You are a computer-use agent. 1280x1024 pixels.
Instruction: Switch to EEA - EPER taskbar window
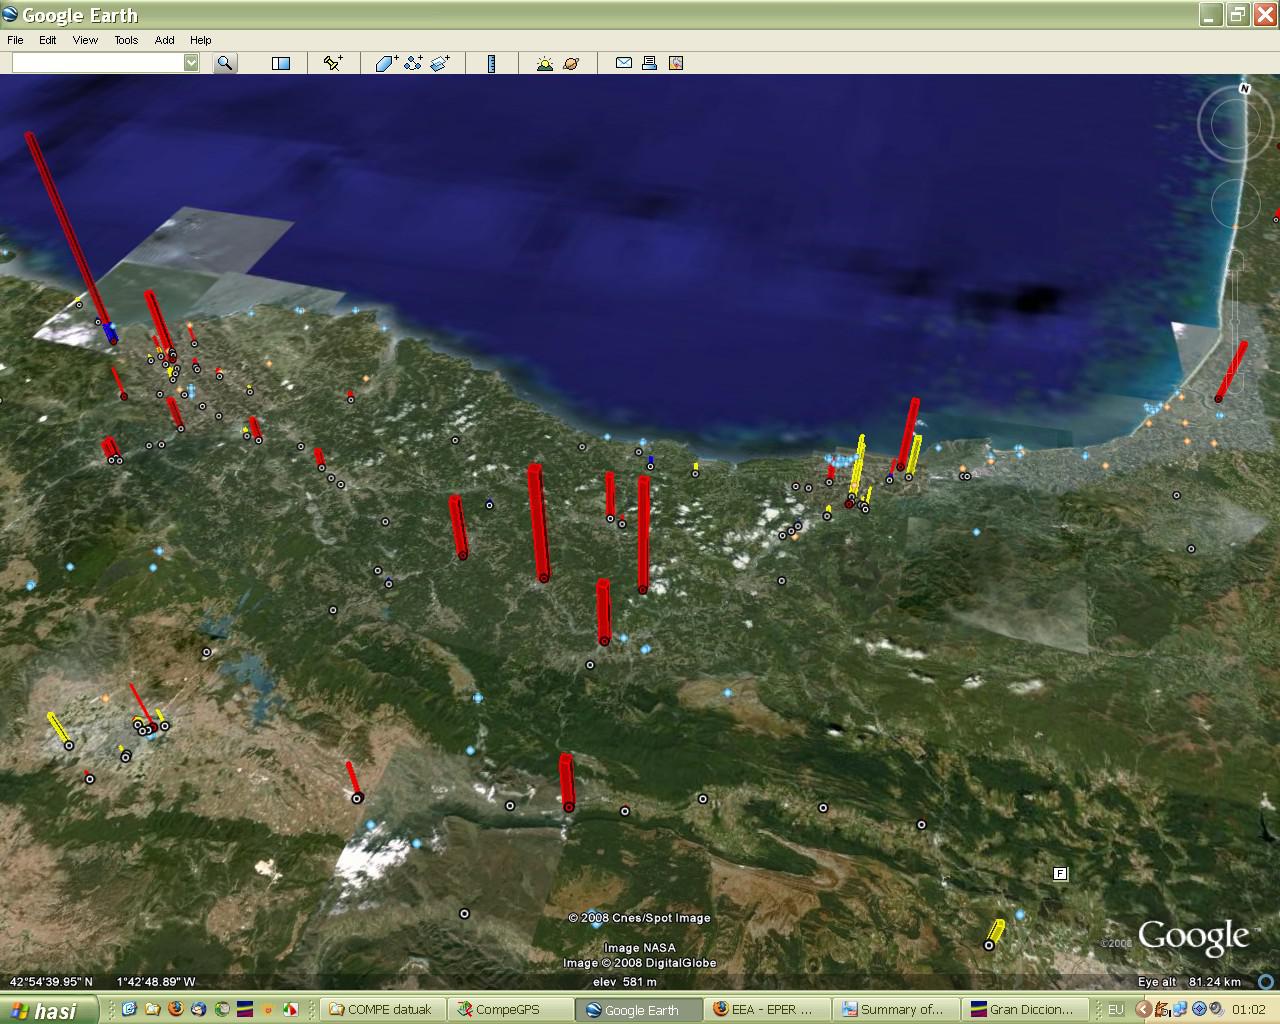[766, 1010]
